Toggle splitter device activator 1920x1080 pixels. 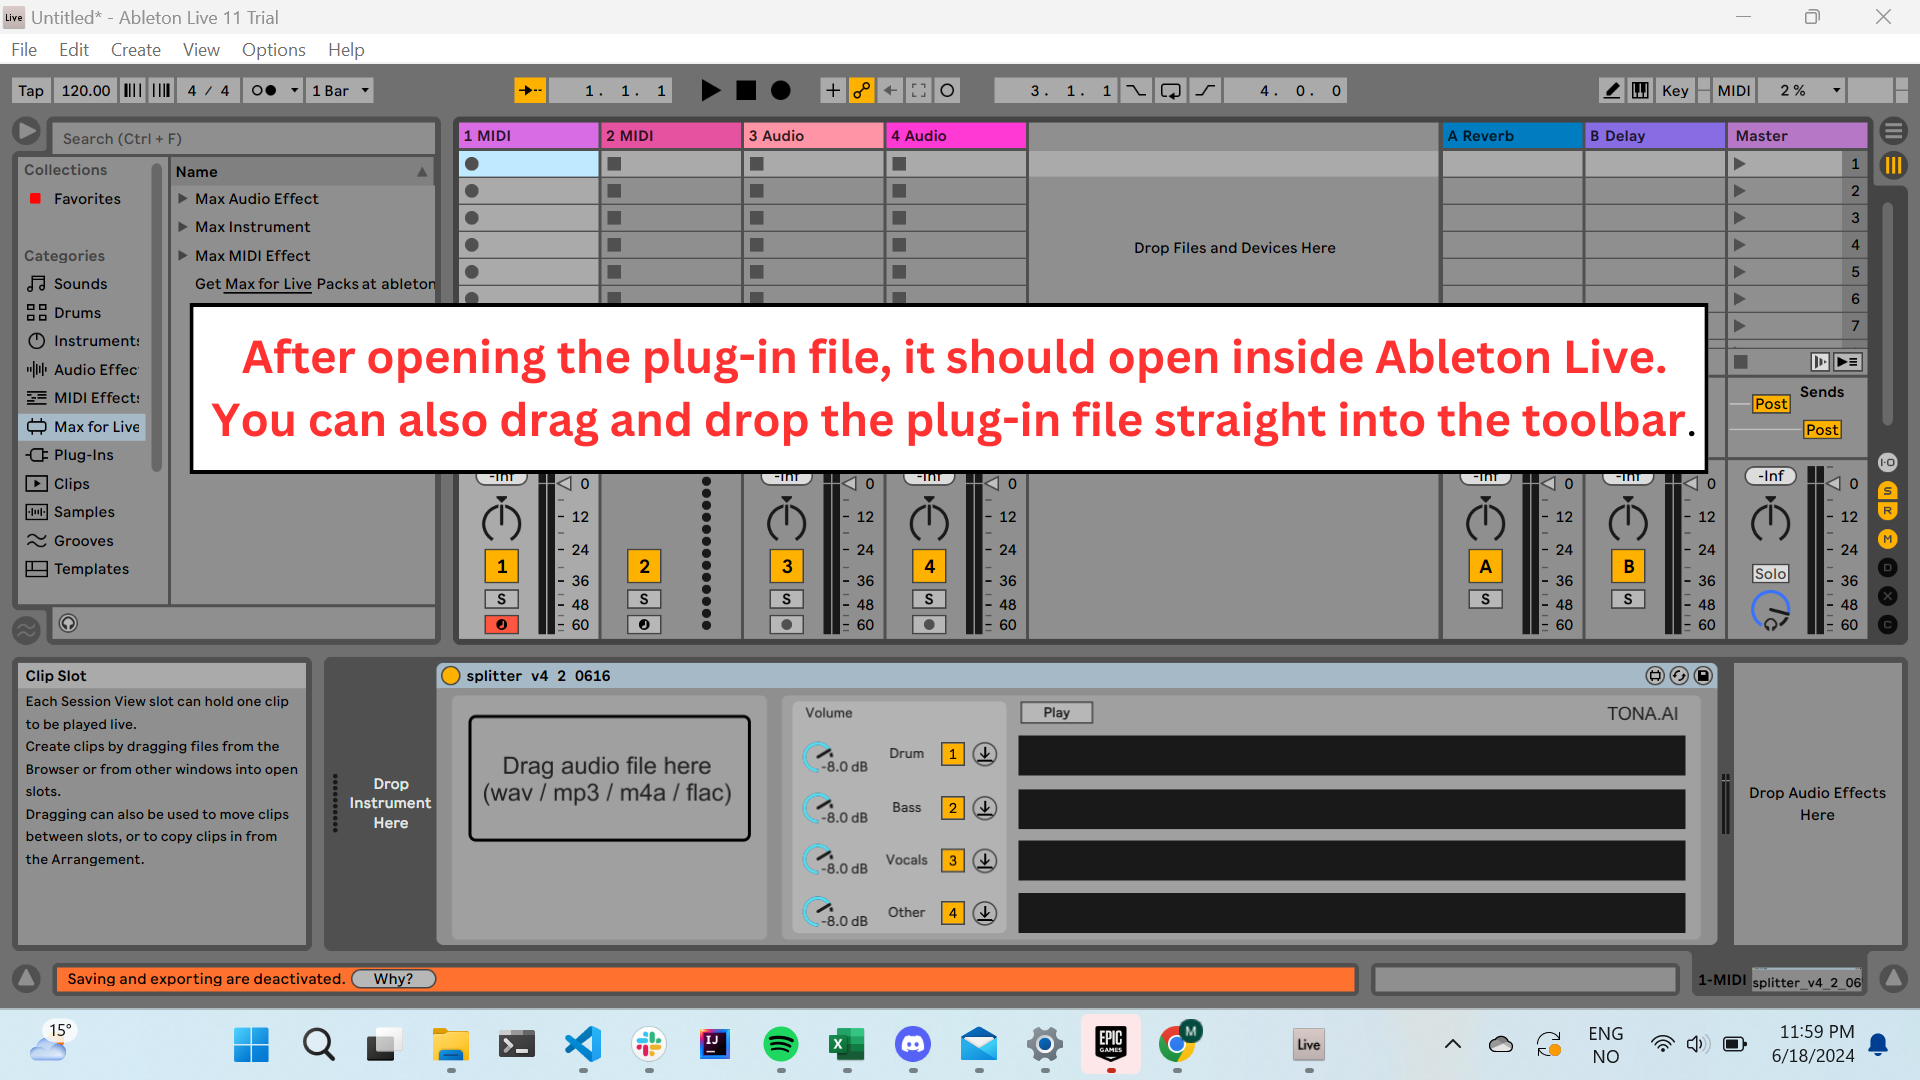451,676
